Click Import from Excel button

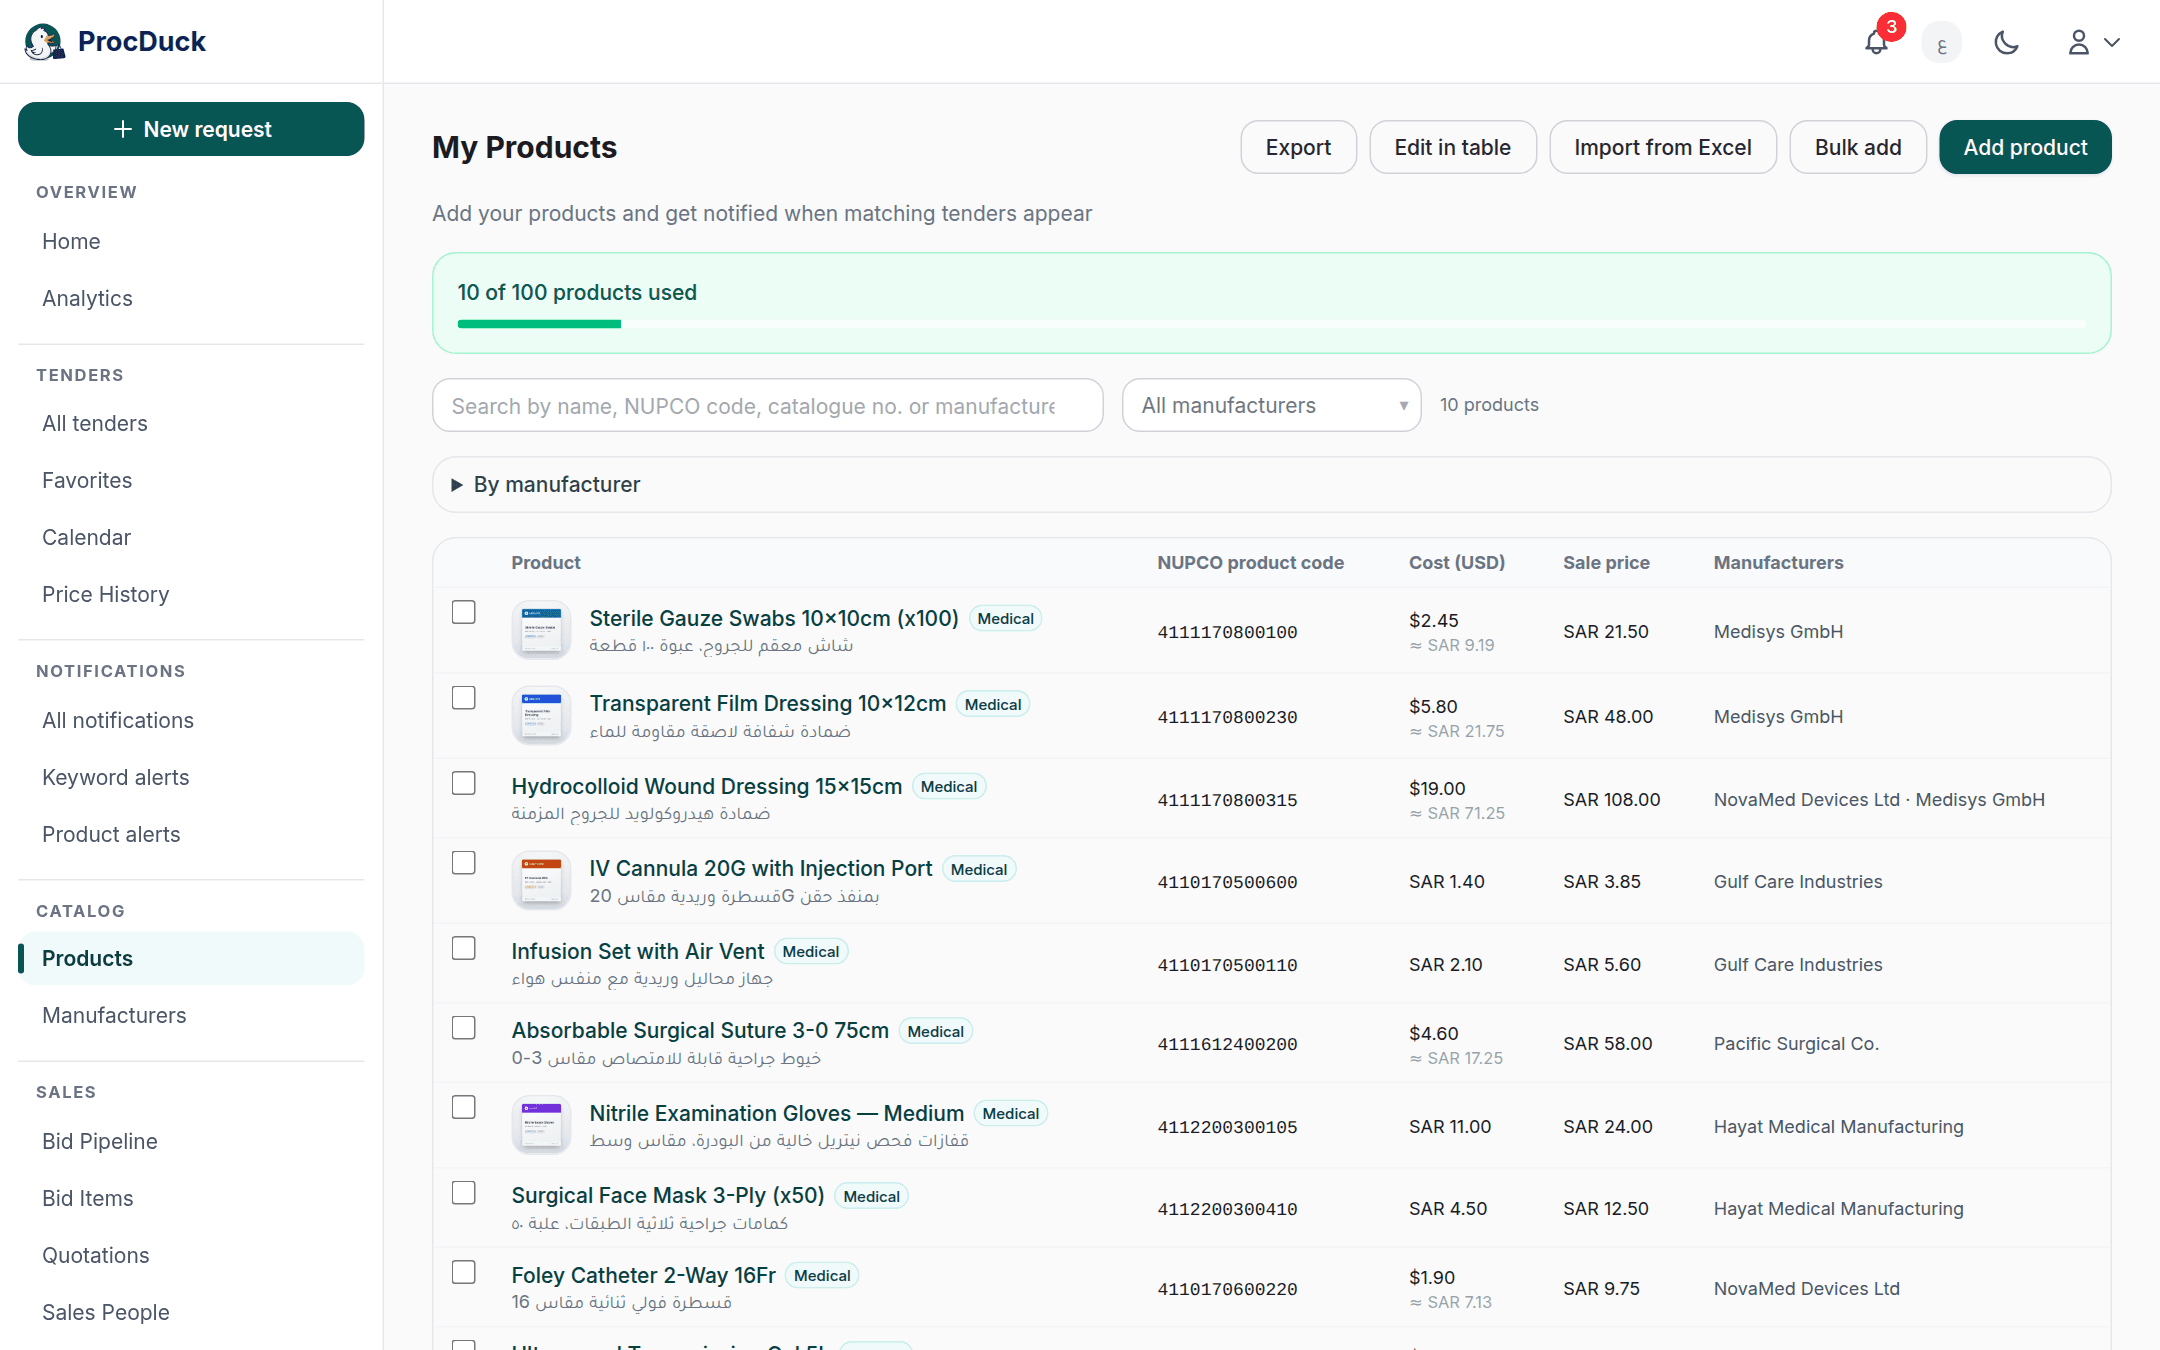pyautogui.click(x=1662, y=147)
